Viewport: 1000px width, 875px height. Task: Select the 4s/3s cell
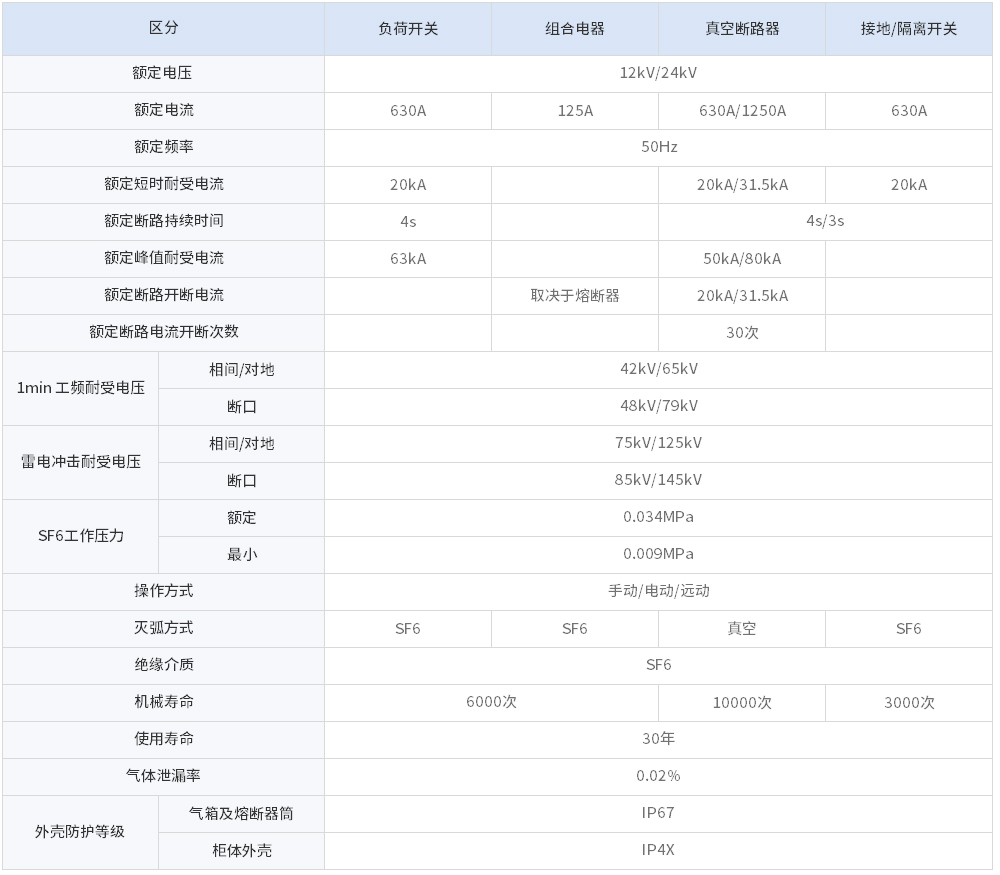tap(825, 221)
